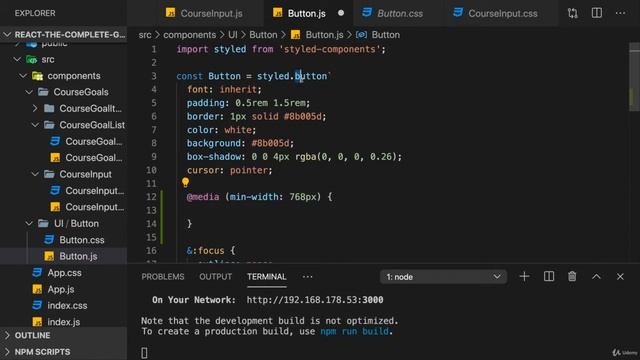Image resolution: width=640 pixels, height=360 pixels.
Task: Click 'src' in the breadcrumb
Action: tap(145, 35)
